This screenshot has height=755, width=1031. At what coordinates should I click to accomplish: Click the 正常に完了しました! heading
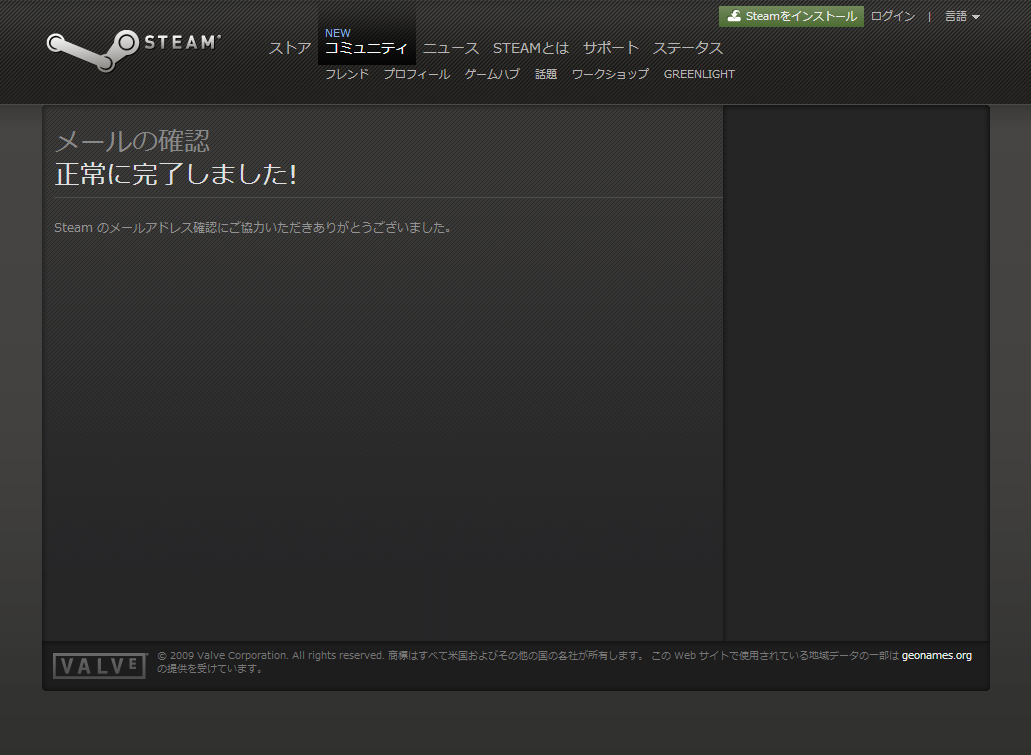pyautogui.click(x=176, y=174)
